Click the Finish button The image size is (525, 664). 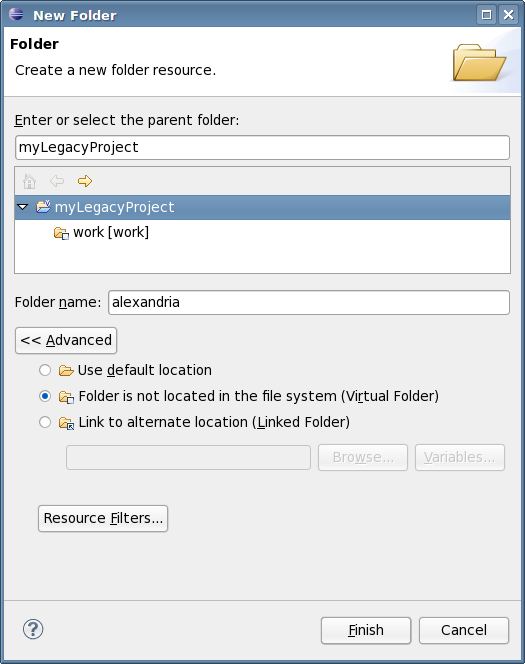pos(366,630)
